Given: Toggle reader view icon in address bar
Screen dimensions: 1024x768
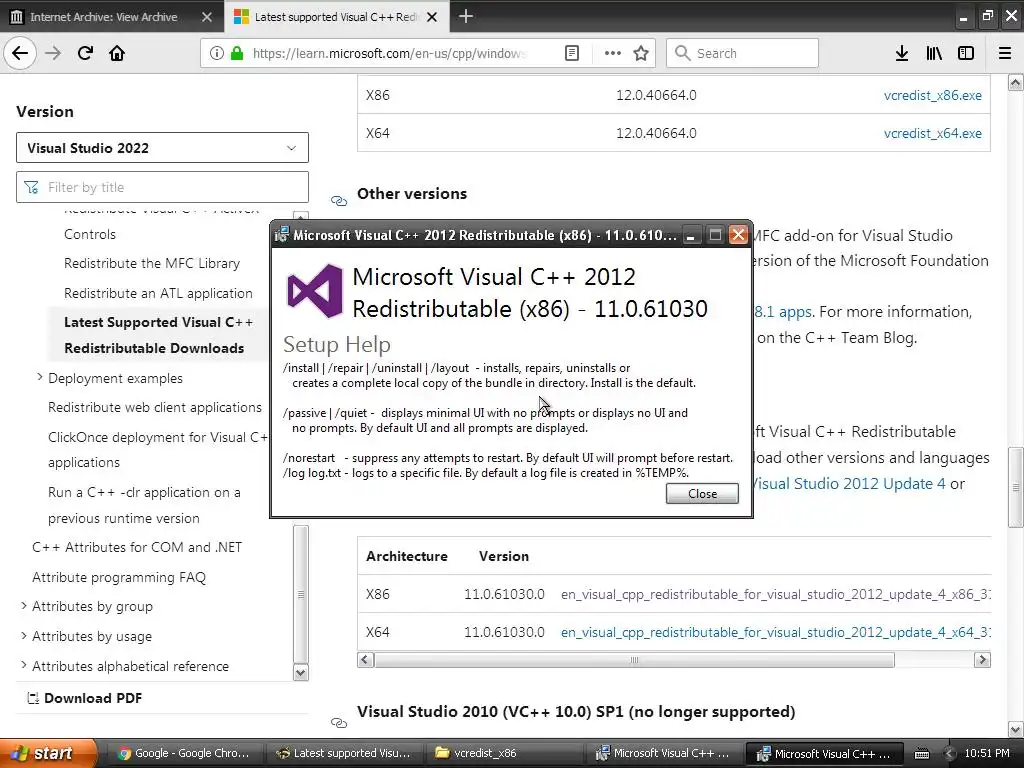Looking at the screenshot, I should [x=572, y=53].
